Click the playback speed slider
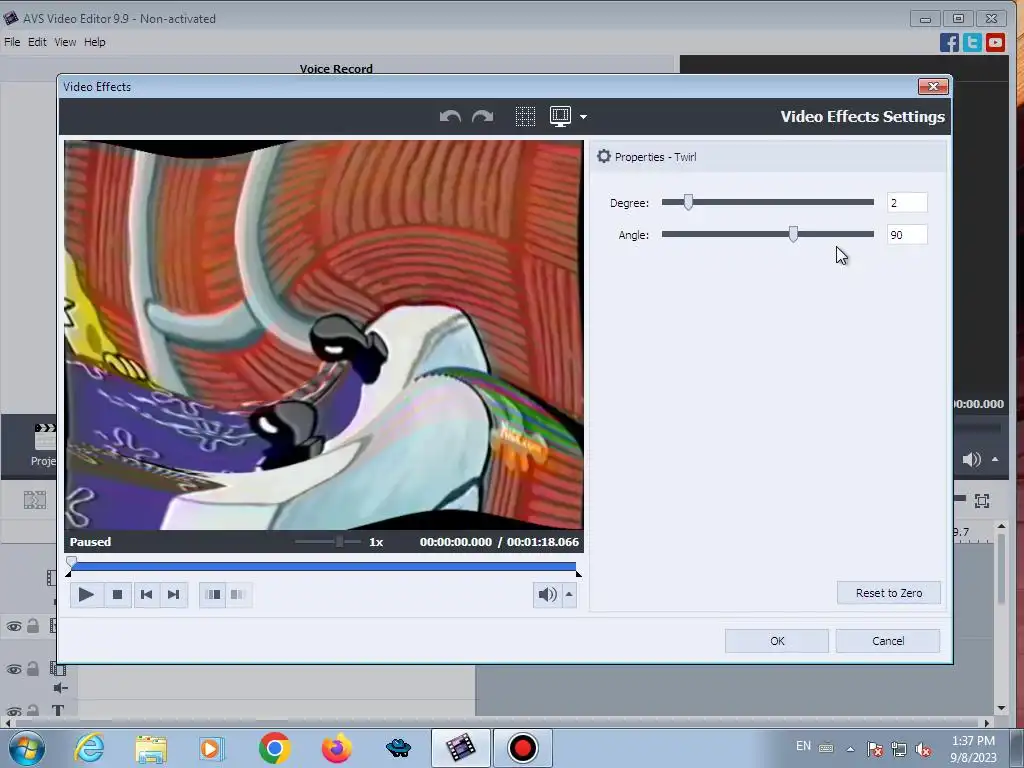The image size is (1024, 768). tap(328, 541)
